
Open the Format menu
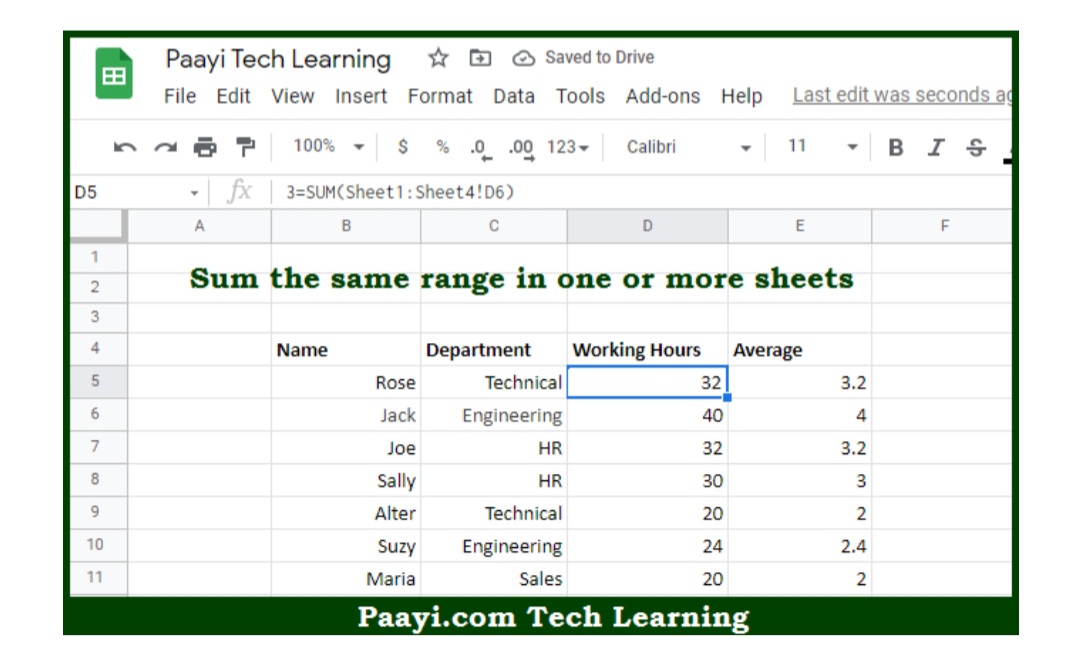pos(439,96)
